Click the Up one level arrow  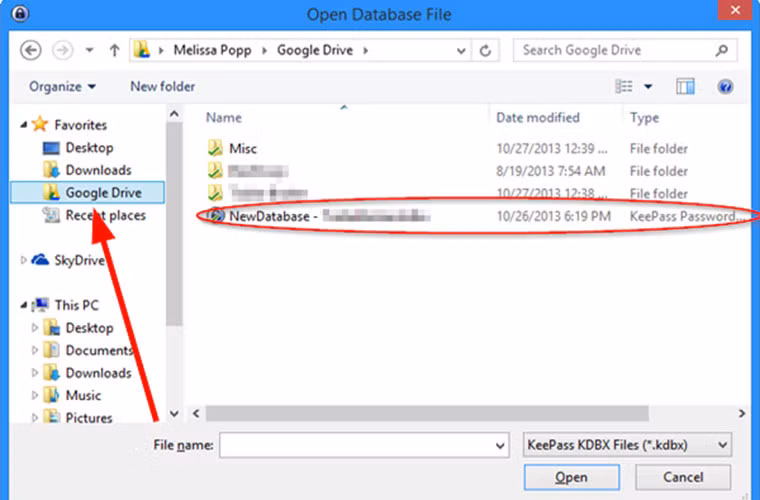[115, 50]
